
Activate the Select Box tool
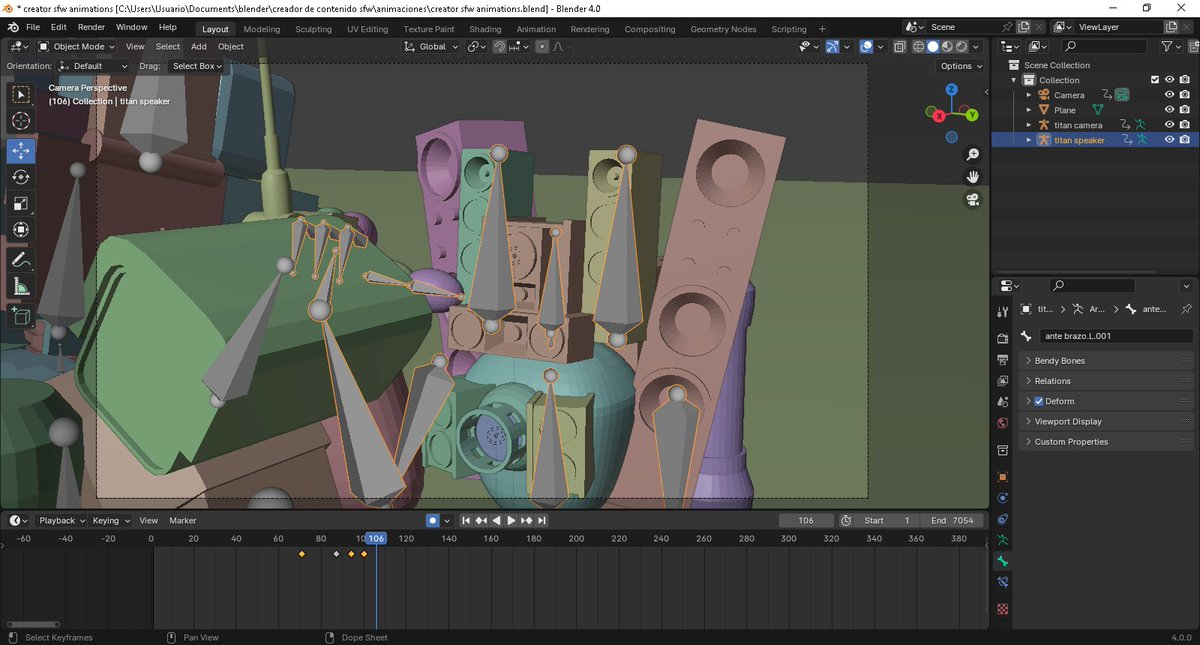point(20,95)
